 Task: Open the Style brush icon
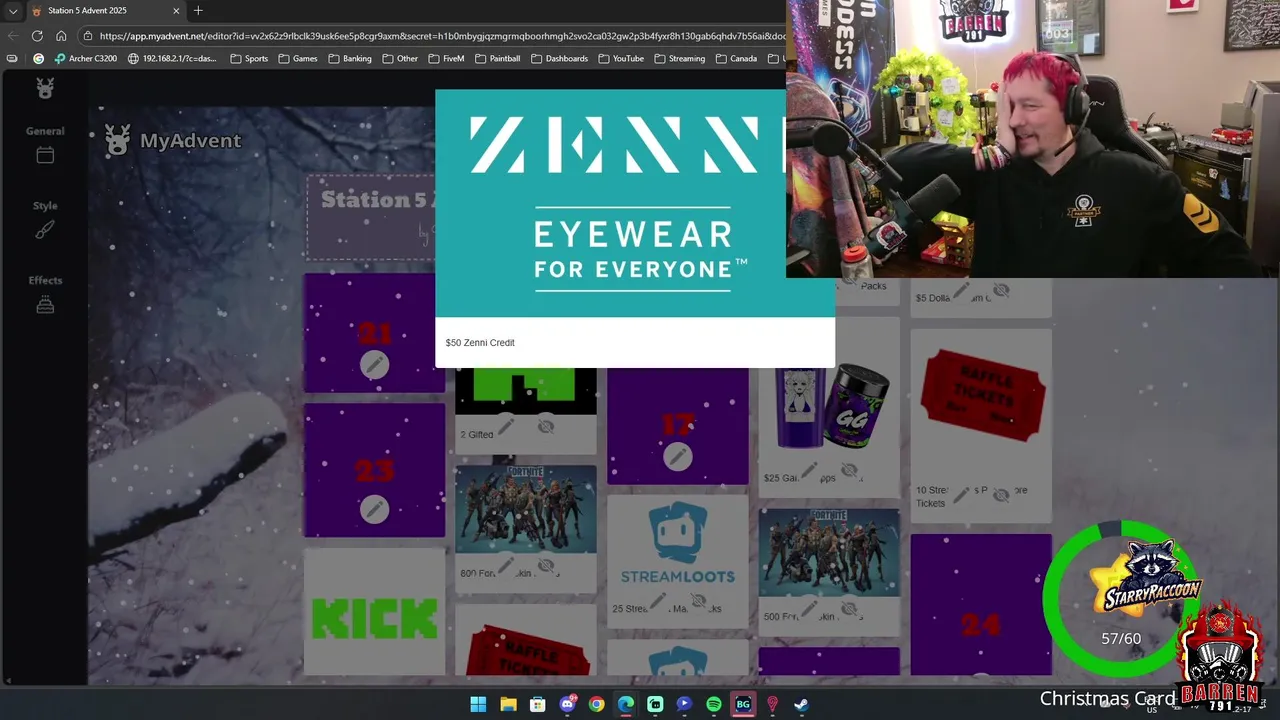point(45,230)
